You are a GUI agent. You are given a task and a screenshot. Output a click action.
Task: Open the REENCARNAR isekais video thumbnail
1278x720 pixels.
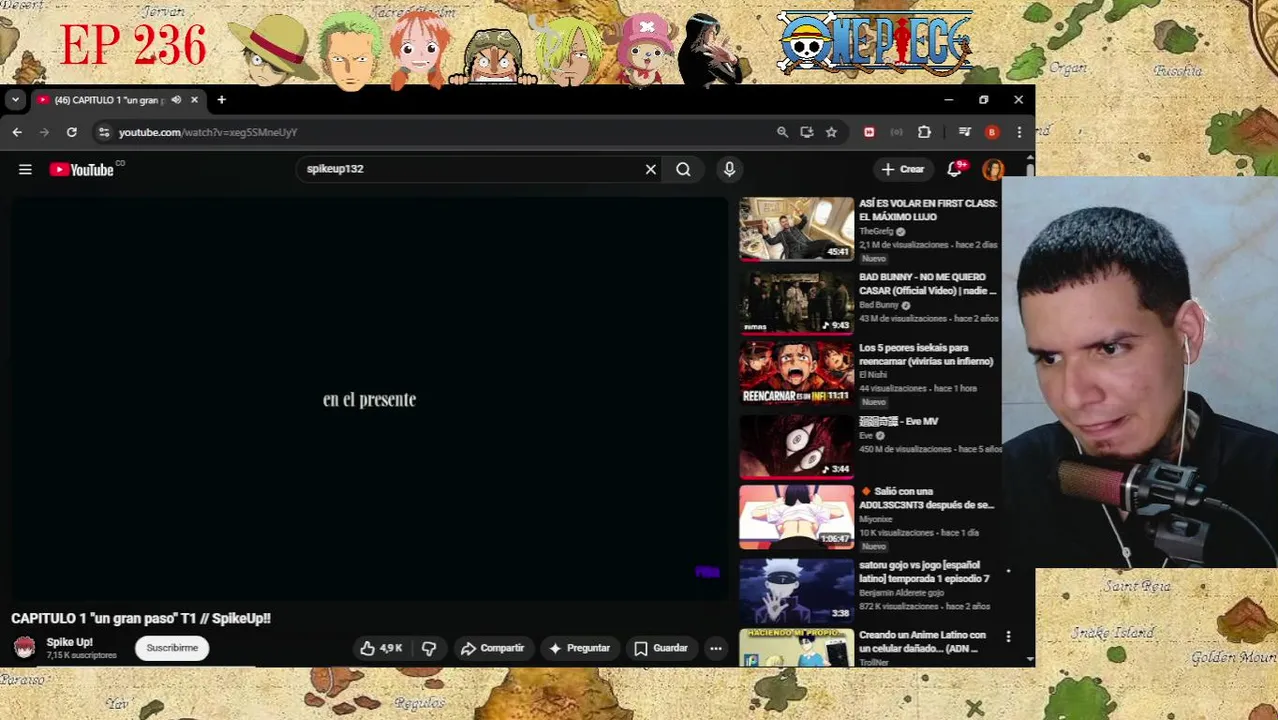(797, 372)
